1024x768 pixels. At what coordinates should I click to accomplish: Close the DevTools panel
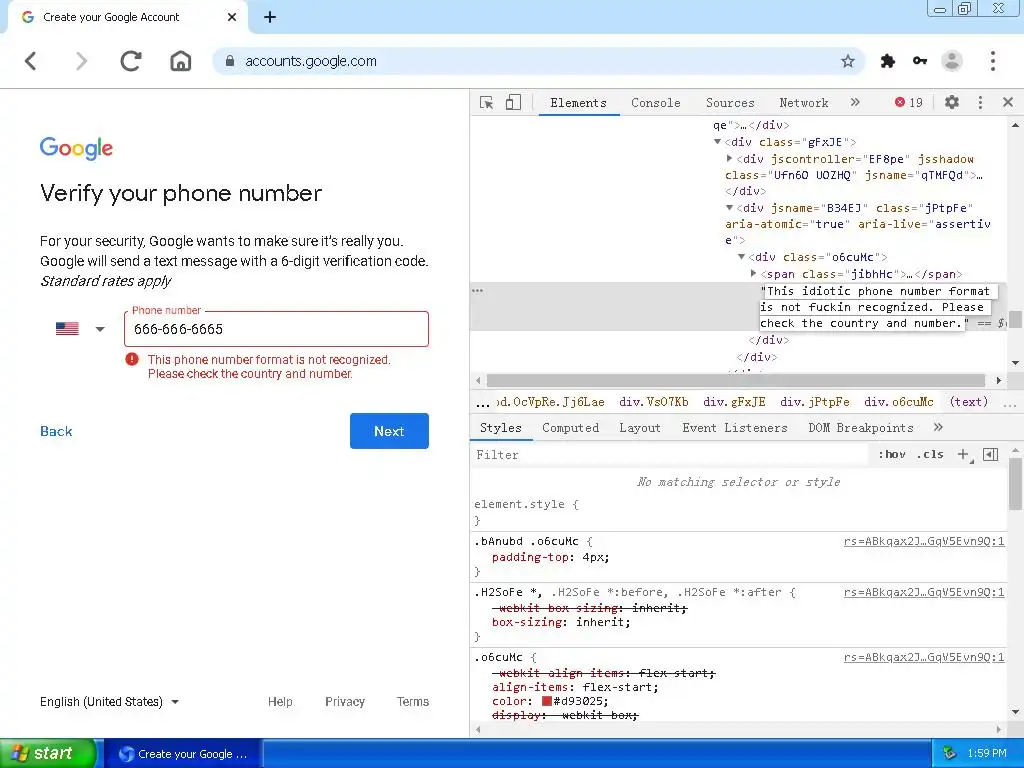pyautogui.click(x=1008, y=103)
